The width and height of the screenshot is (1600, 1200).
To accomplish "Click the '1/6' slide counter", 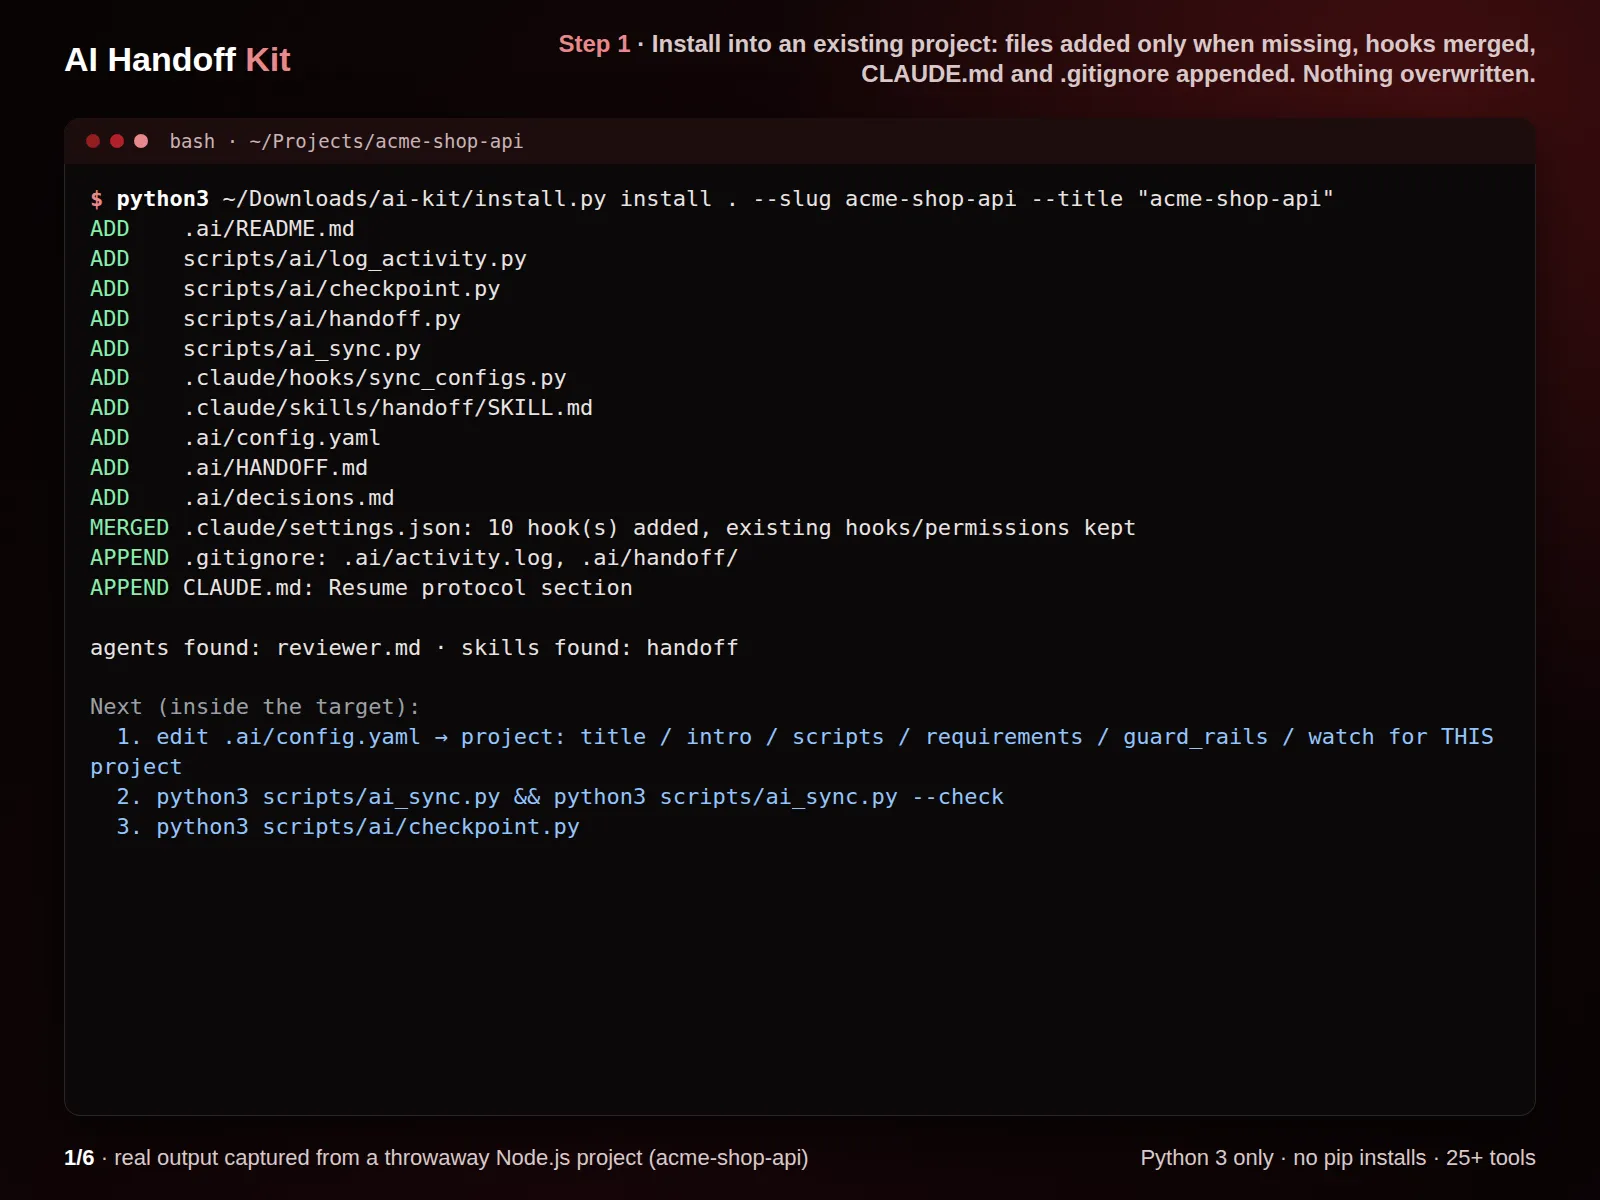I will [79, 1158].
